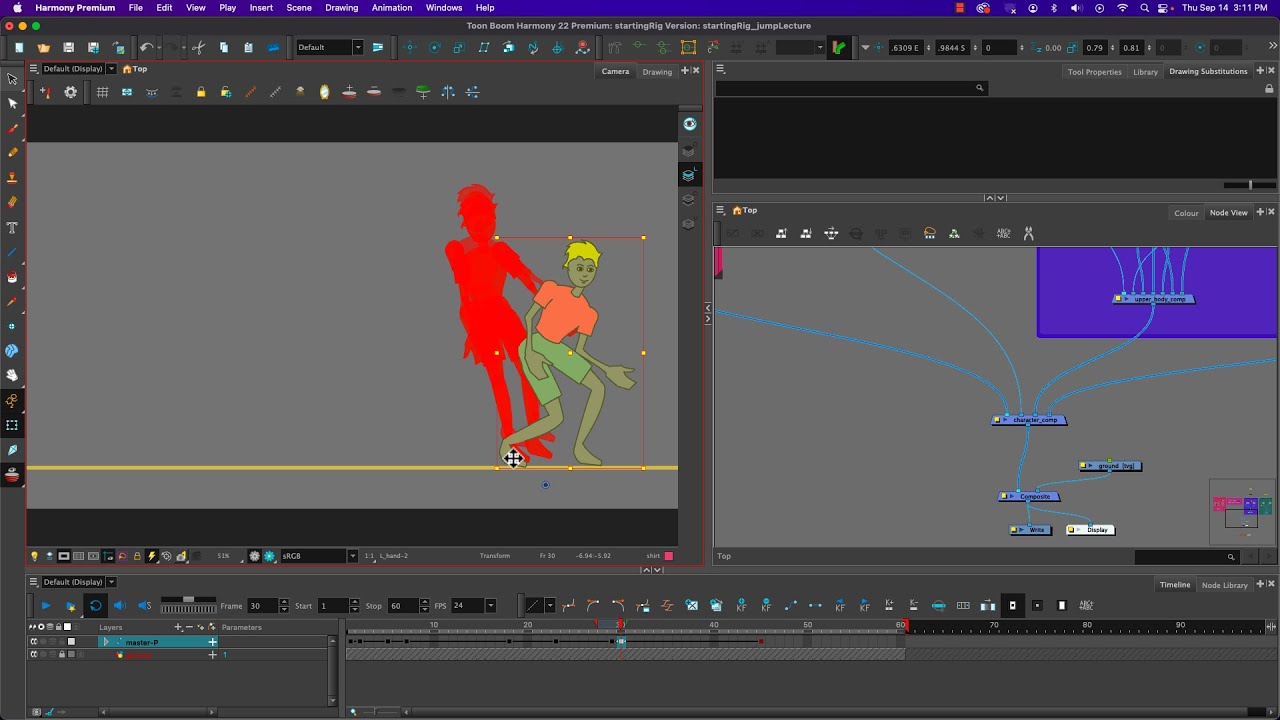This screenshot has height=720, width=1280.
Task: Toggle visibility of the red ground layer
Action: coord(34,655)
